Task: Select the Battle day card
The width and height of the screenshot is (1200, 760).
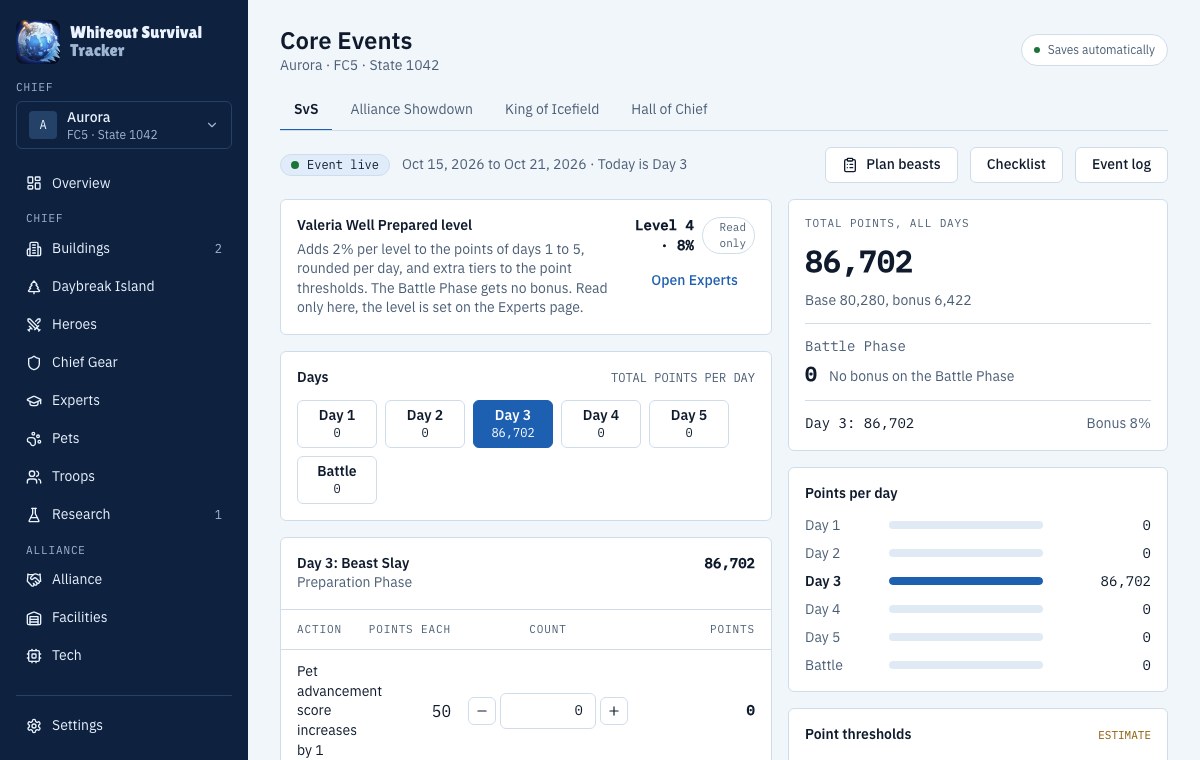Action: tap(337, 479)
